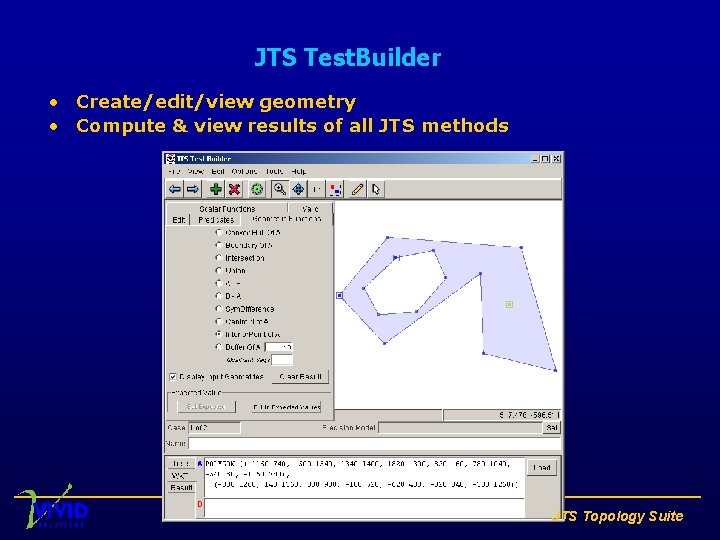
Task: Choose the Intersection radio button
Action: [x=219, y=258]
